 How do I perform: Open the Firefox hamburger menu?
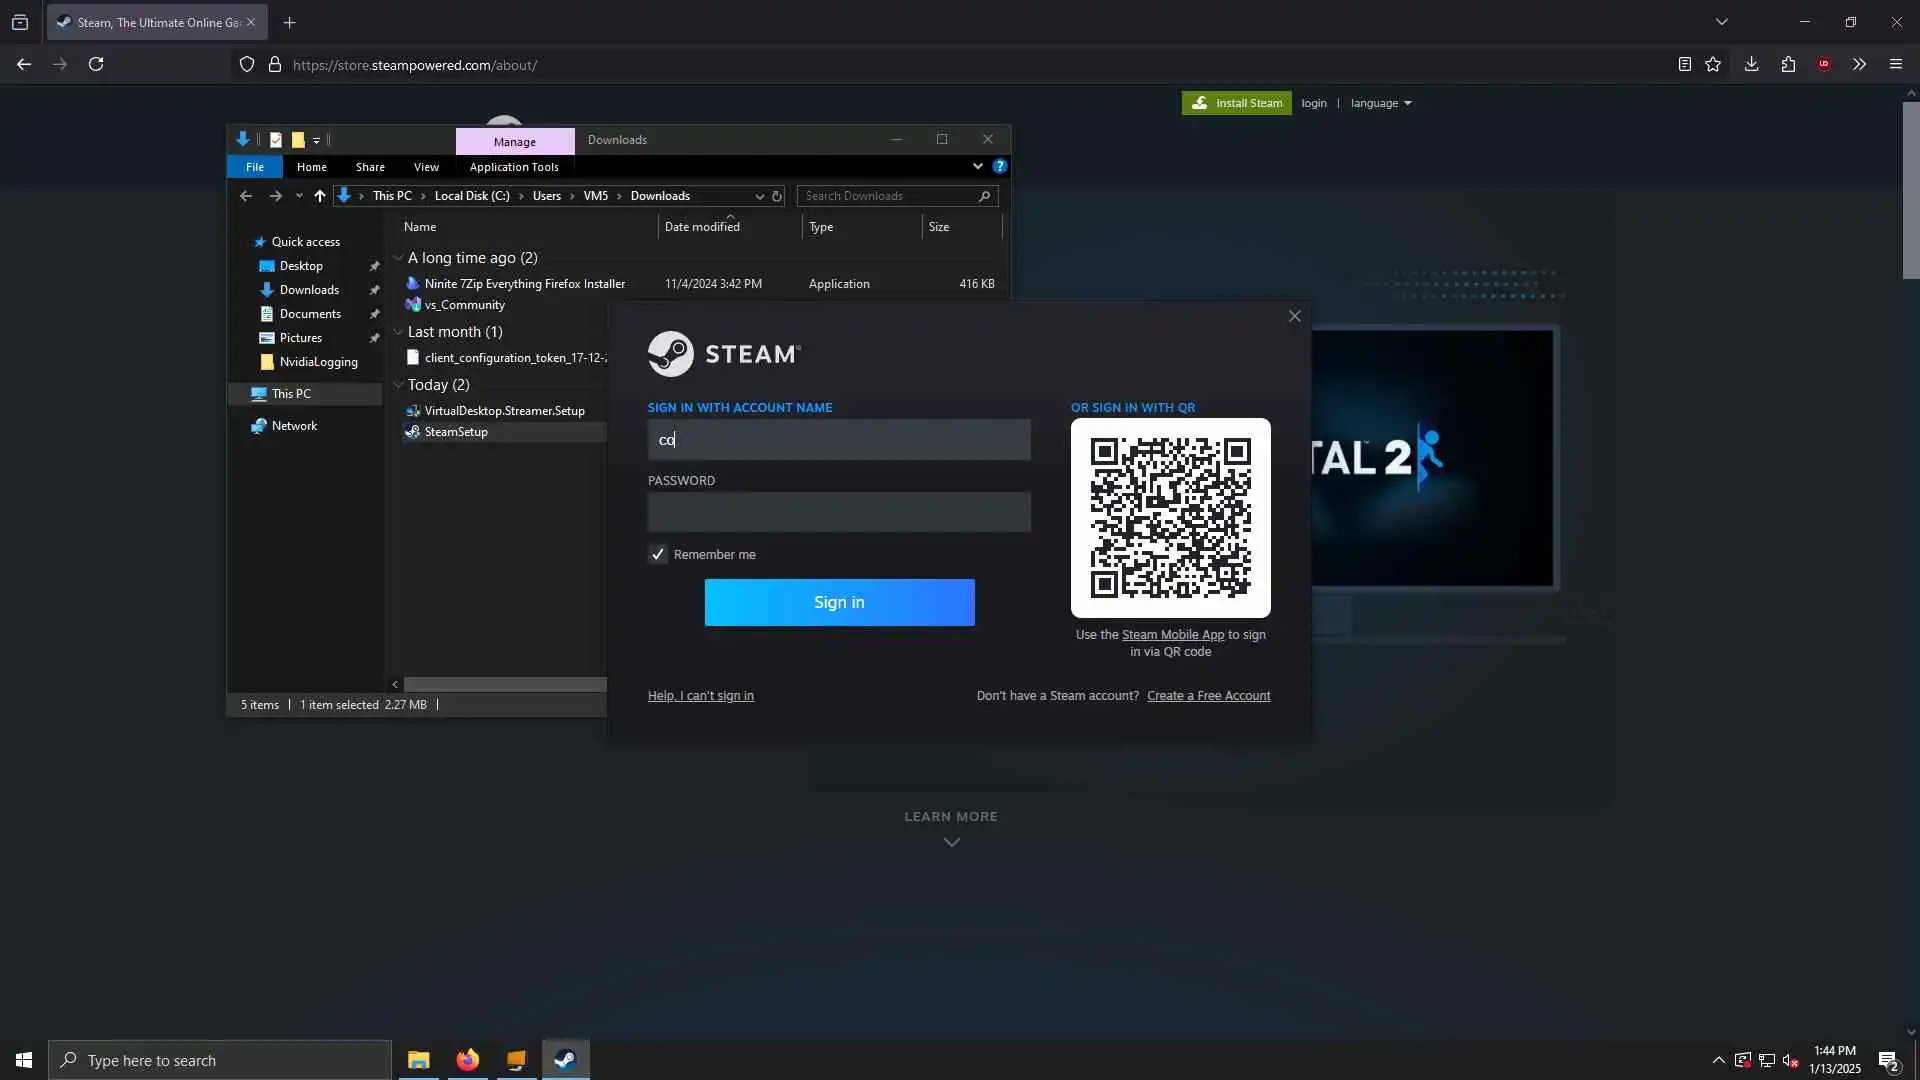[x=1895, y=64]
